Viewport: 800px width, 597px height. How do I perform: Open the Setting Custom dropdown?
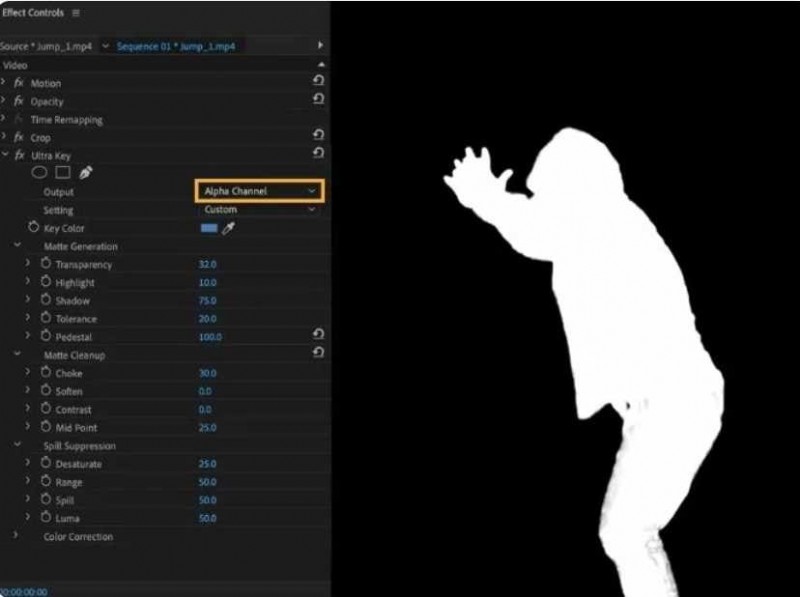(x=258, y=210)
